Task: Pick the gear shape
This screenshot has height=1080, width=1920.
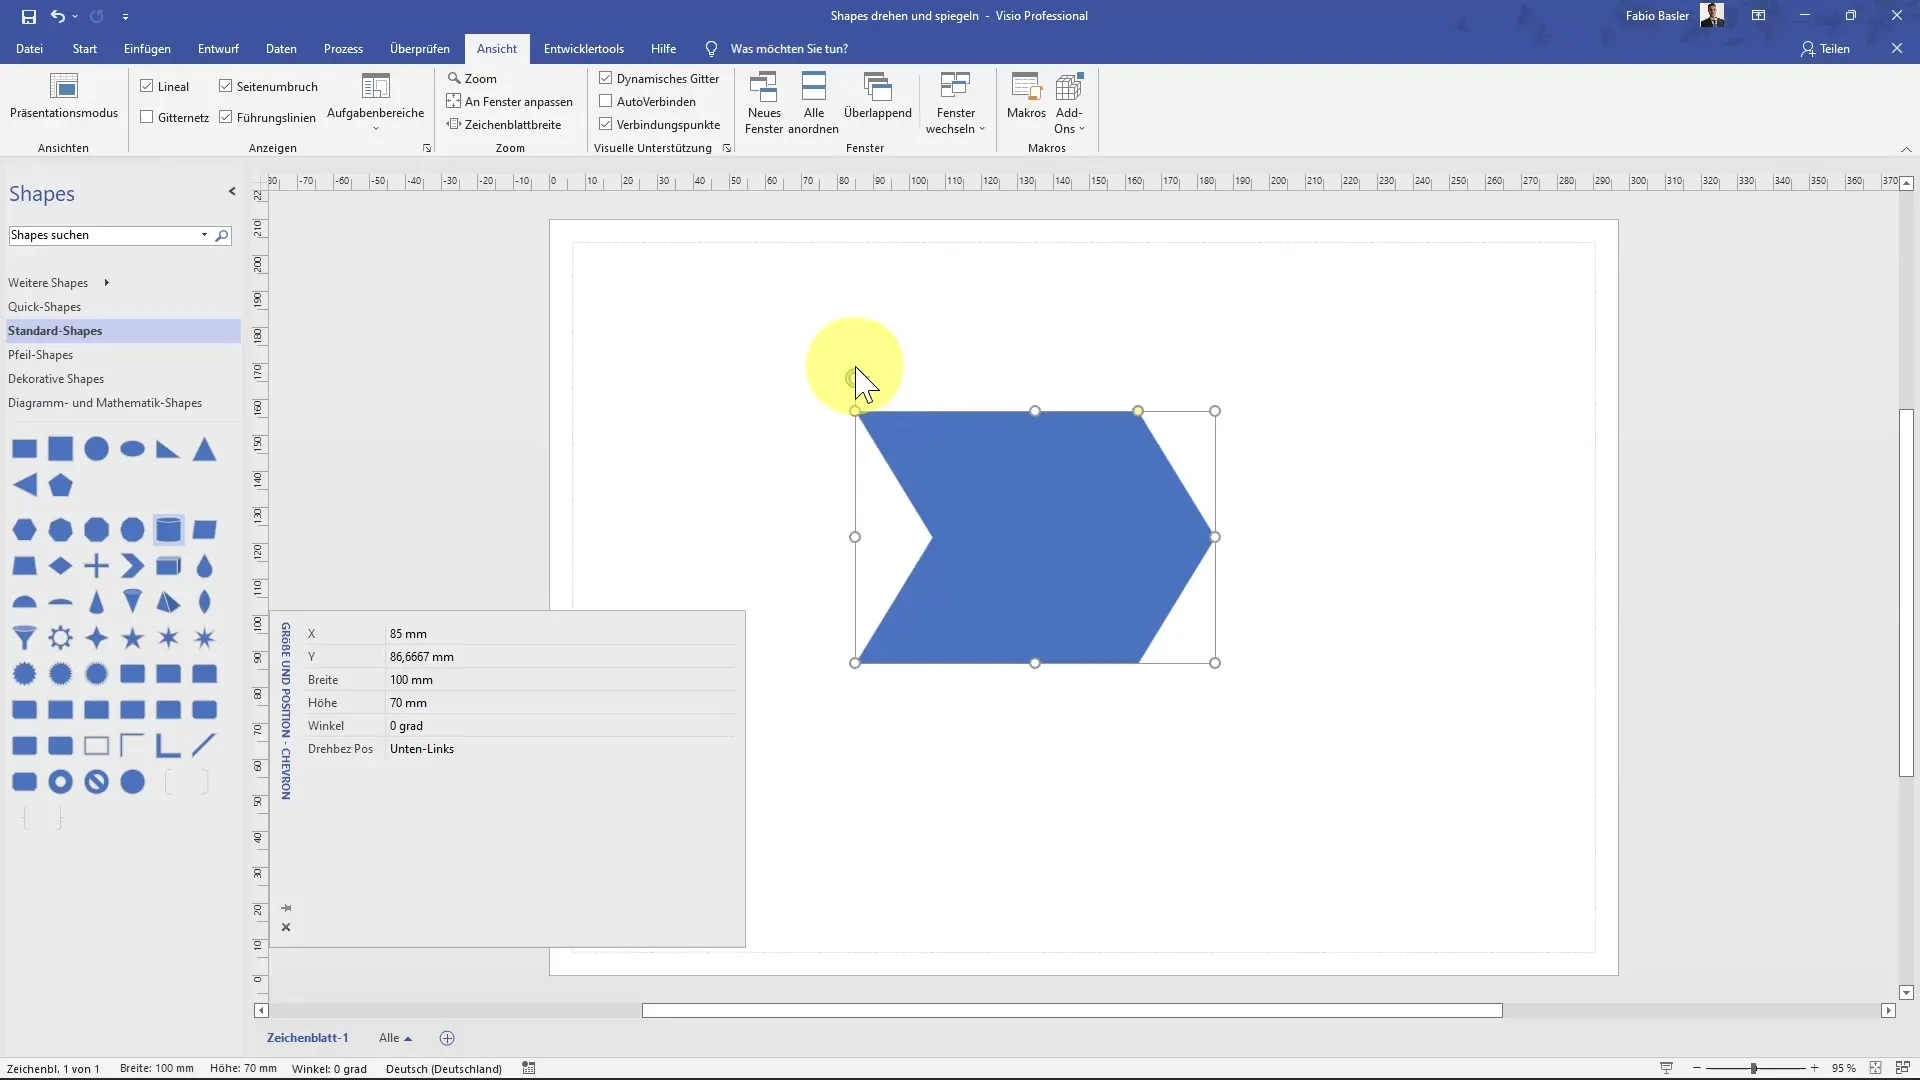Action: coord(61,637)
